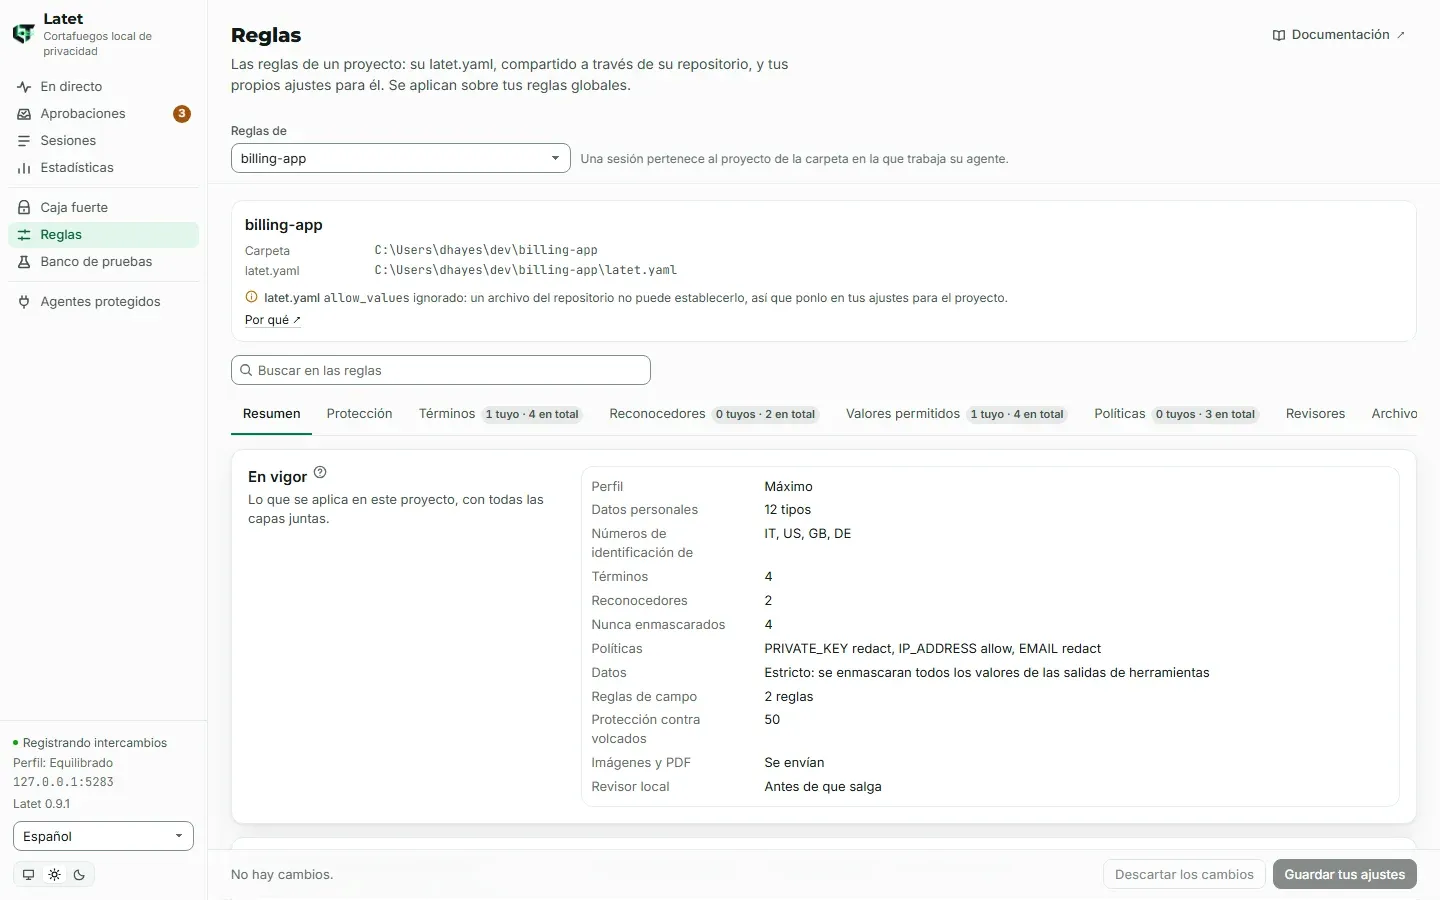1440x900 pixels.
Task: Click the No hay cambios status text
Action: [282, 875]
